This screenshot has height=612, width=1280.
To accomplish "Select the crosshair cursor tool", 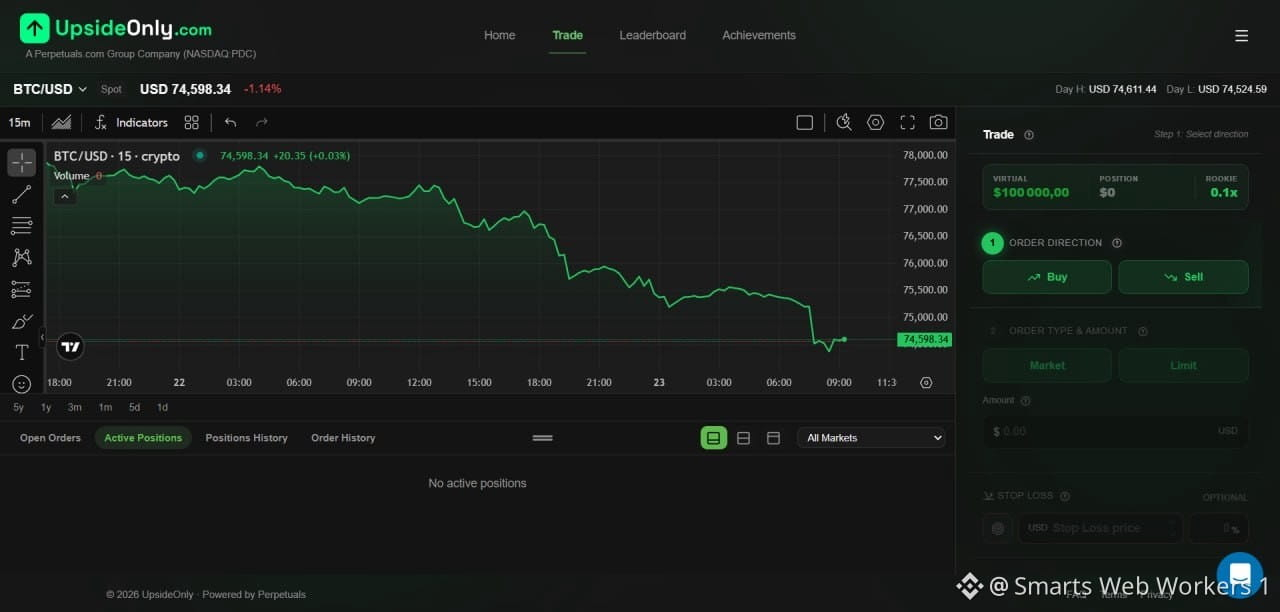I will 21,162.
